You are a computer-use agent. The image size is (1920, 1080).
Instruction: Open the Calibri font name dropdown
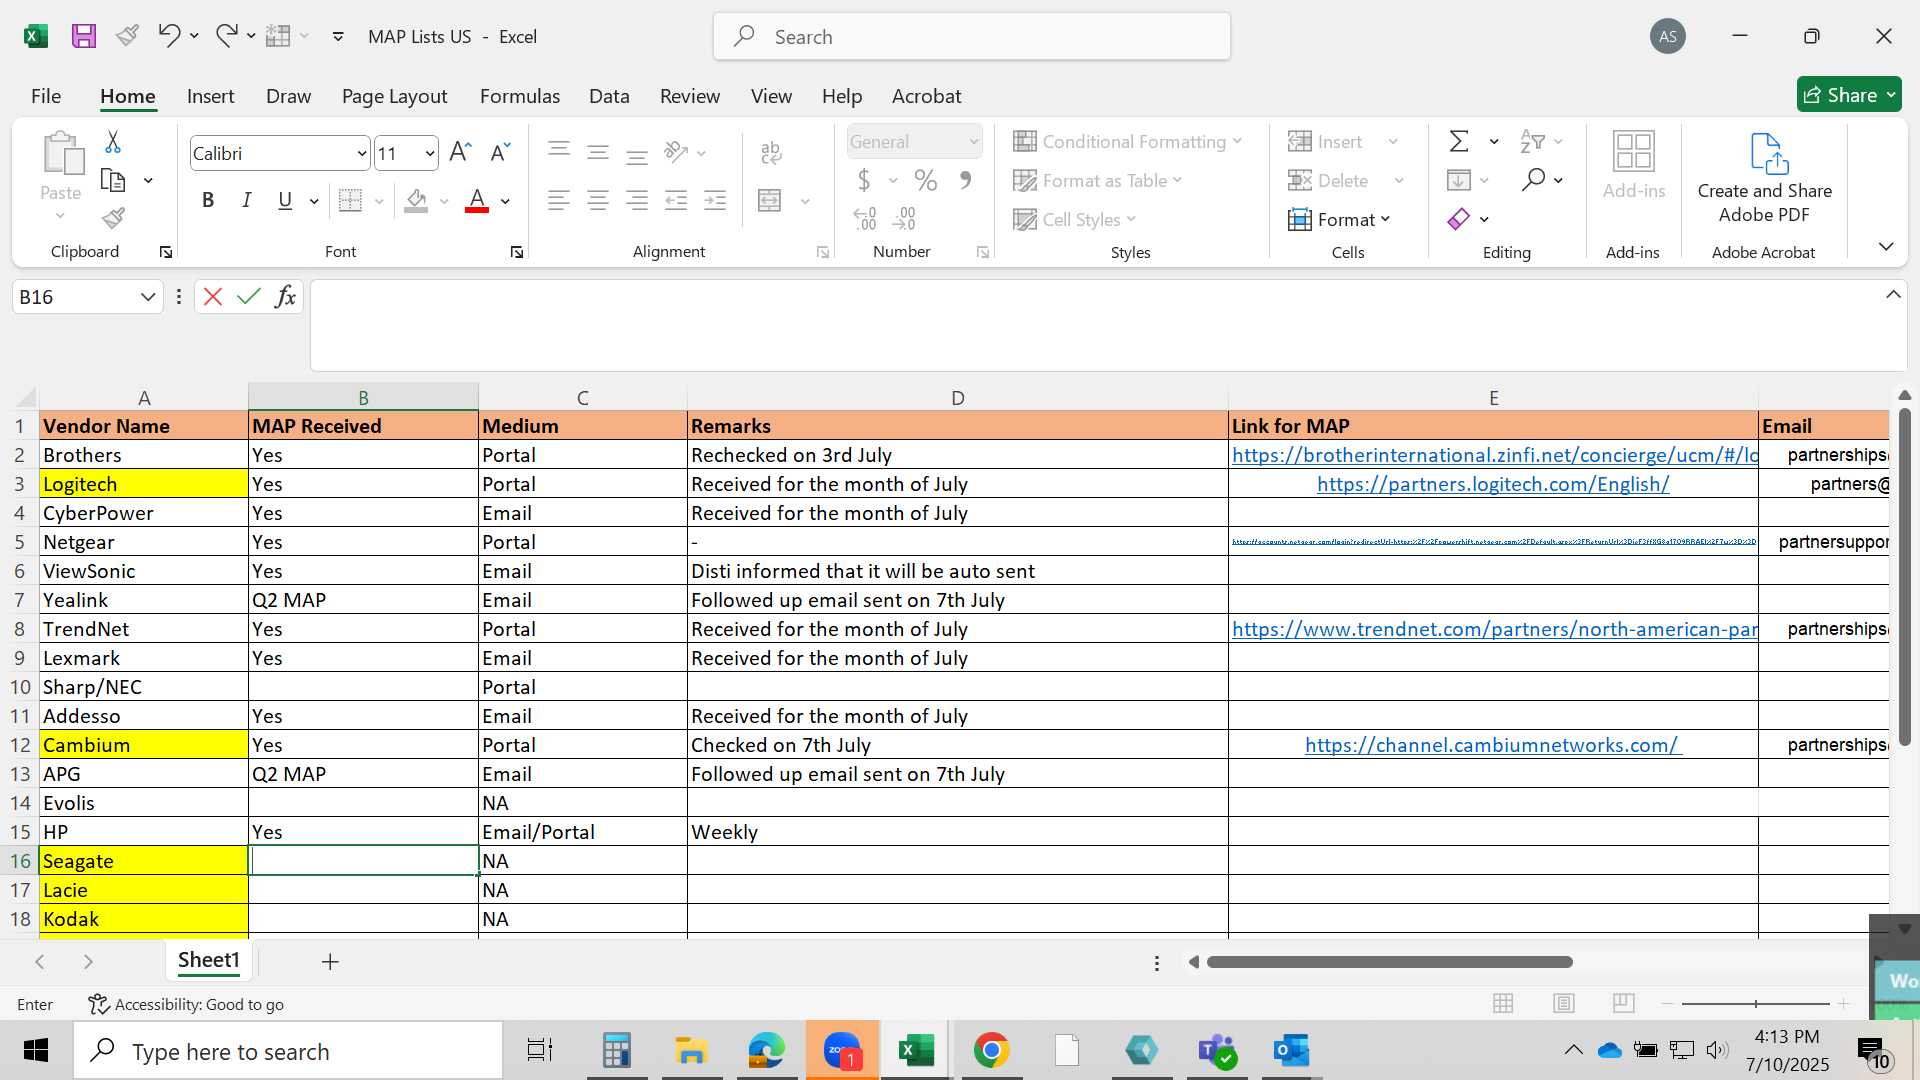click(x=362, y=154)
